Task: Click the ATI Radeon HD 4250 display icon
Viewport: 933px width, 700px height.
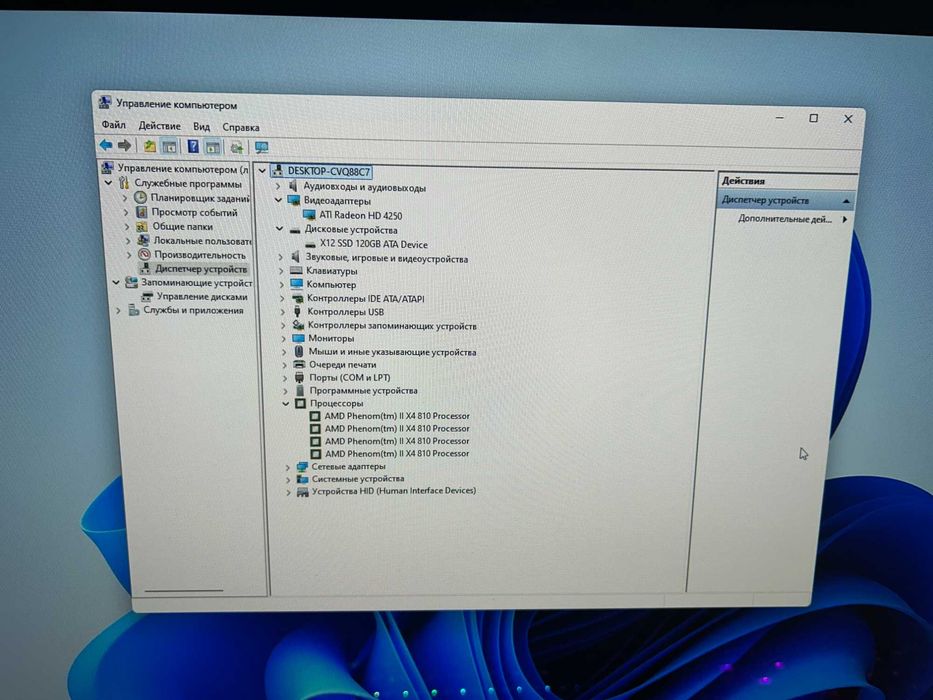Action: [x=309, y=215]
